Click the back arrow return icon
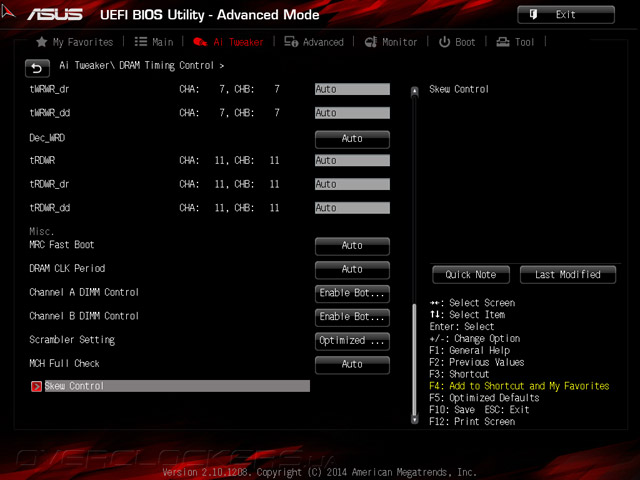The height and width of the screenshot is (480, 640). pyautogui.click(x=37, y=68)
